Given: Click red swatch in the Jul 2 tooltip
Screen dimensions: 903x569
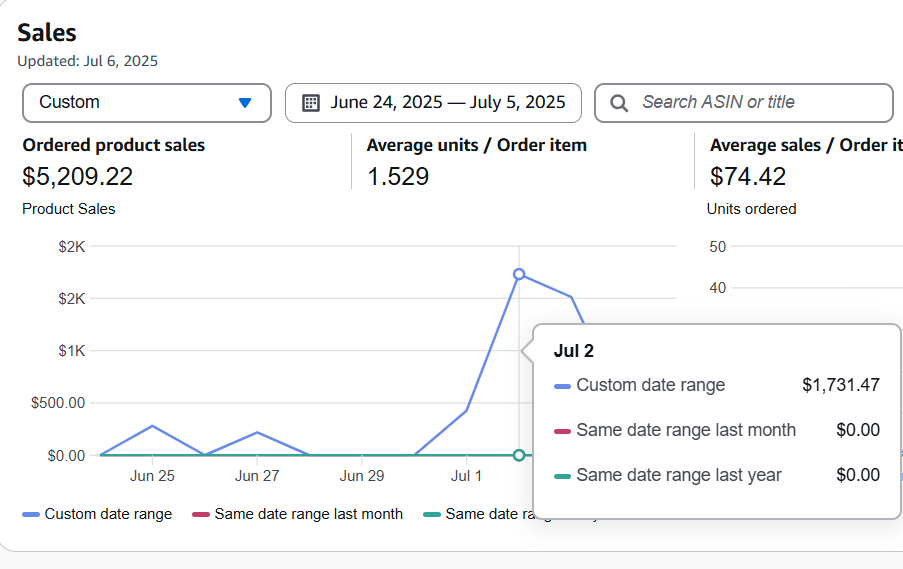Looking at the screenshot, I should pos(562,431).
